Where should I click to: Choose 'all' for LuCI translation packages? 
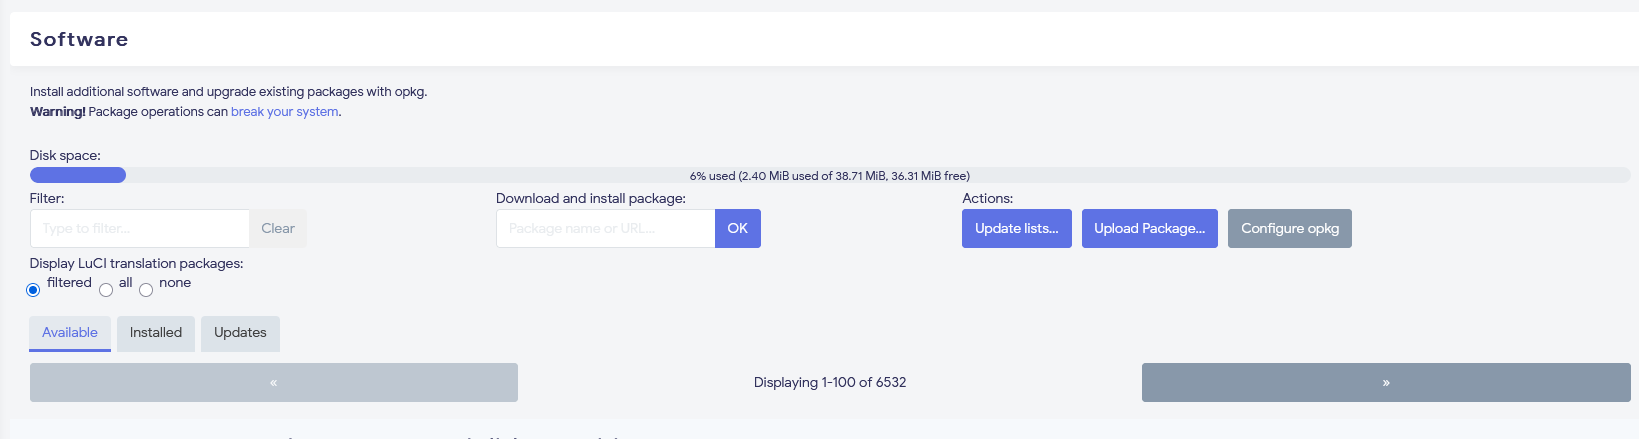point(106,290)
